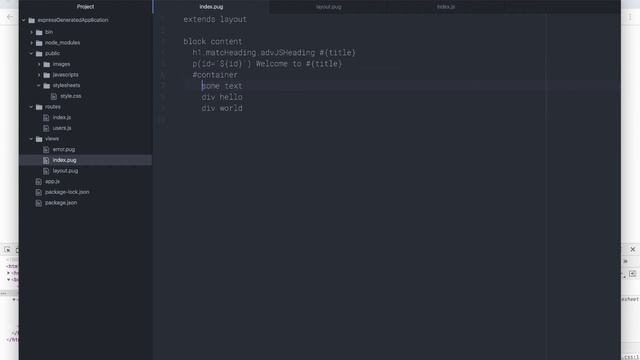Click the layout.pug file icon in tree
This screenshot has width=640, height=360.
(46, 171)
